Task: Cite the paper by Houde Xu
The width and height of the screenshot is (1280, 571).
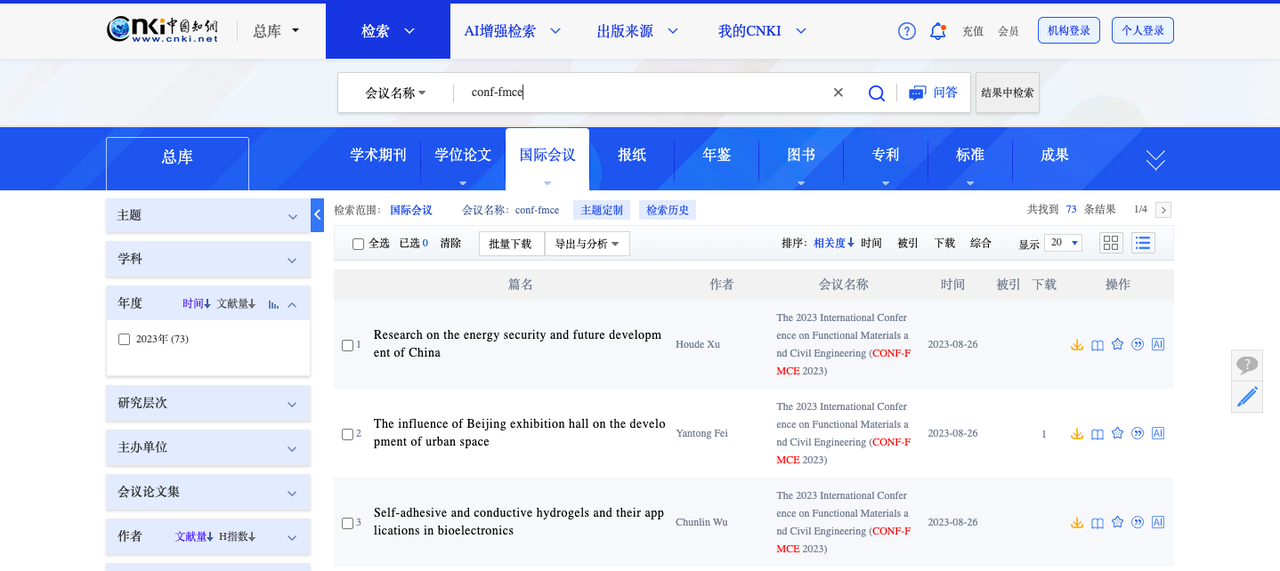Action: [1137, 345]
